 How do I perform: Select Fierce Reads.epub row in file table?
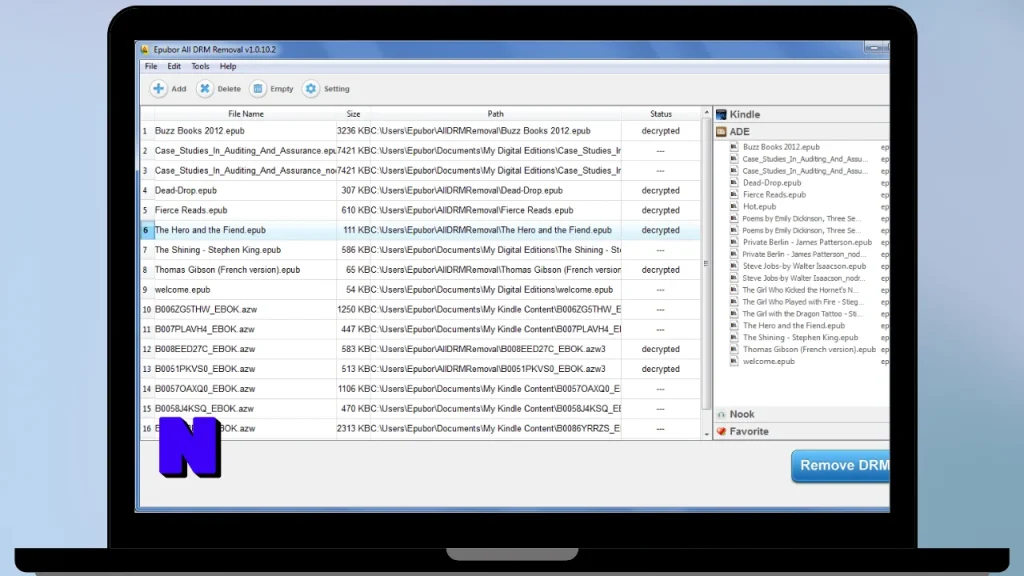click(x=421, y=210)
